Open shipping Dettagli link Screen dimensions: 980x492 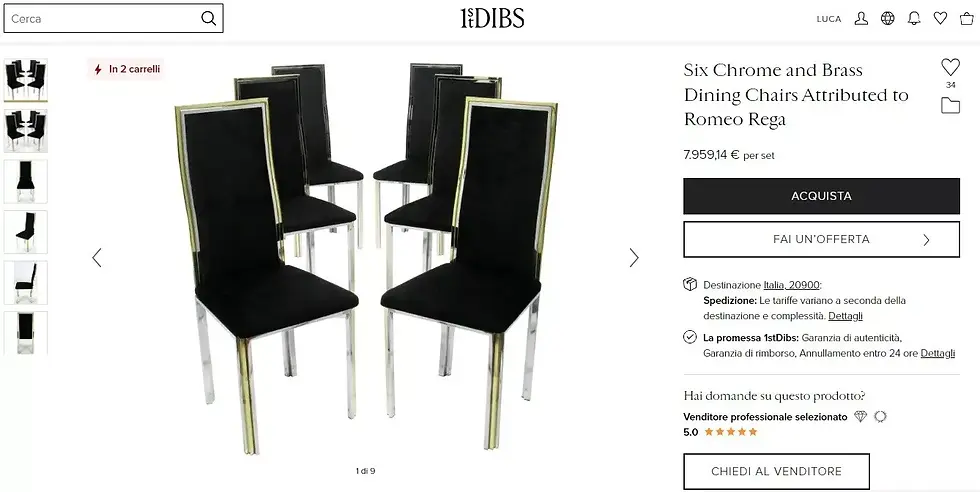click(846, 316)
